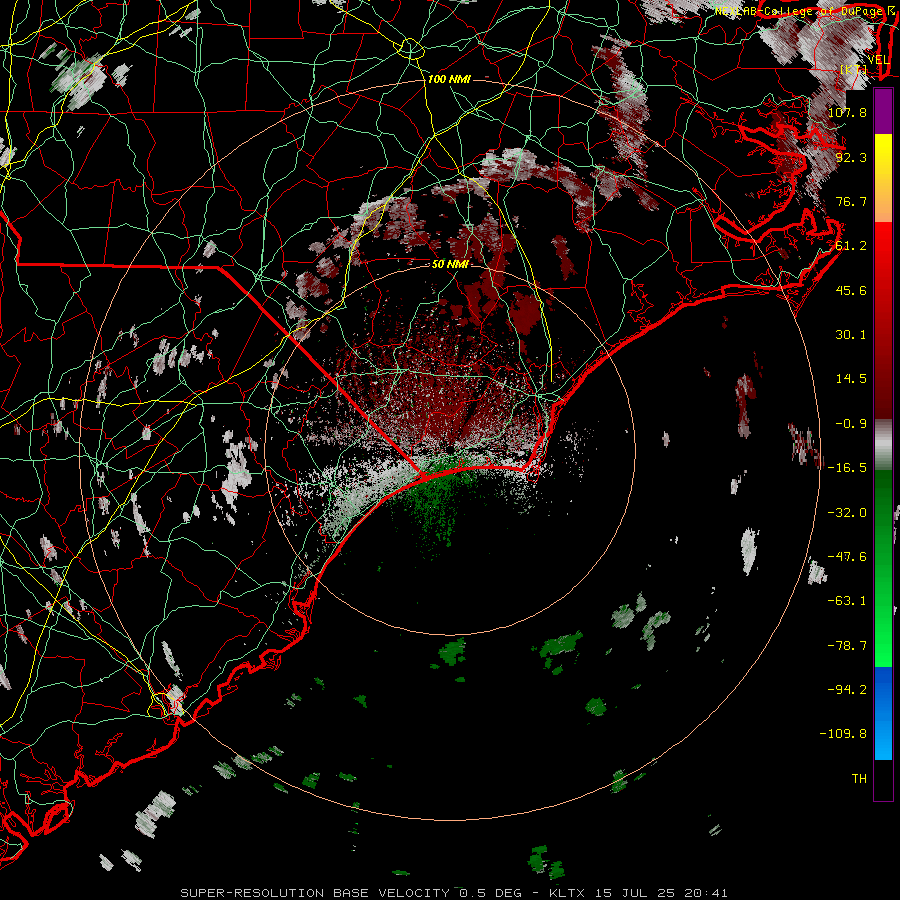
Task: Click the "VEL" legend title
Action: [878, 60]
